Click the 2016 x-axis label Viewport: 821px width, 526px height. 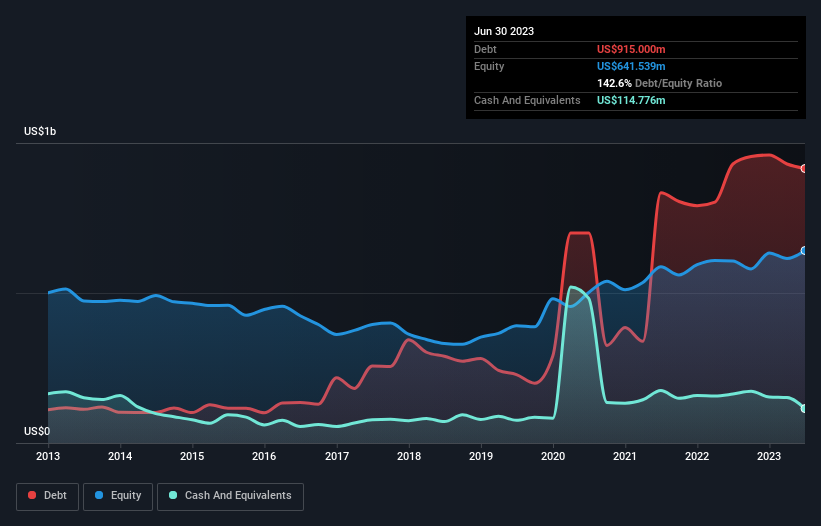coord(264,456)
